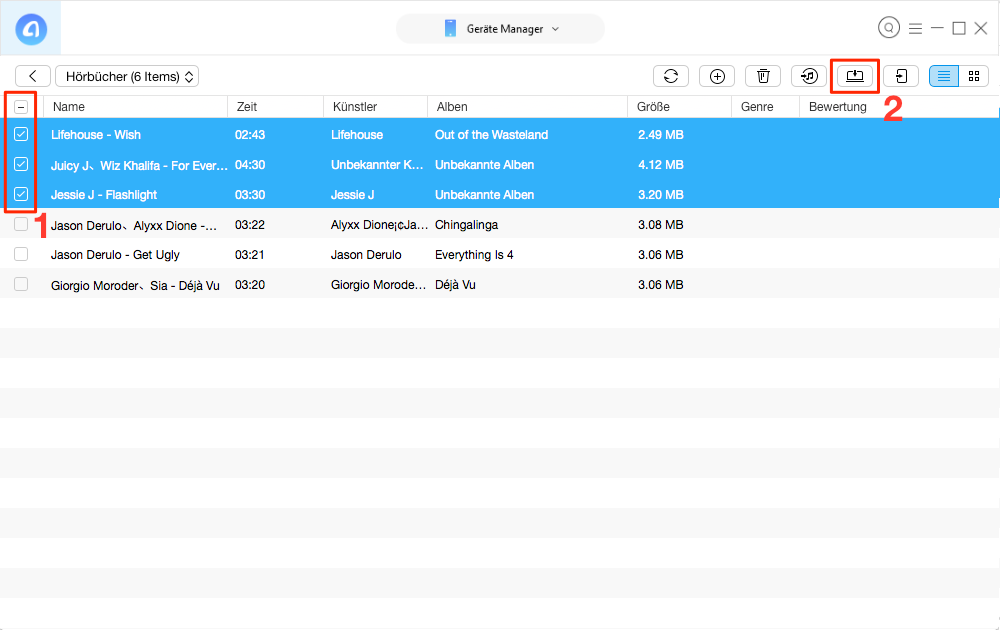This screenshot has width=1000, height=630.
Task: Click the 'Everything Is 4' album cell
Action: [474, 254]
